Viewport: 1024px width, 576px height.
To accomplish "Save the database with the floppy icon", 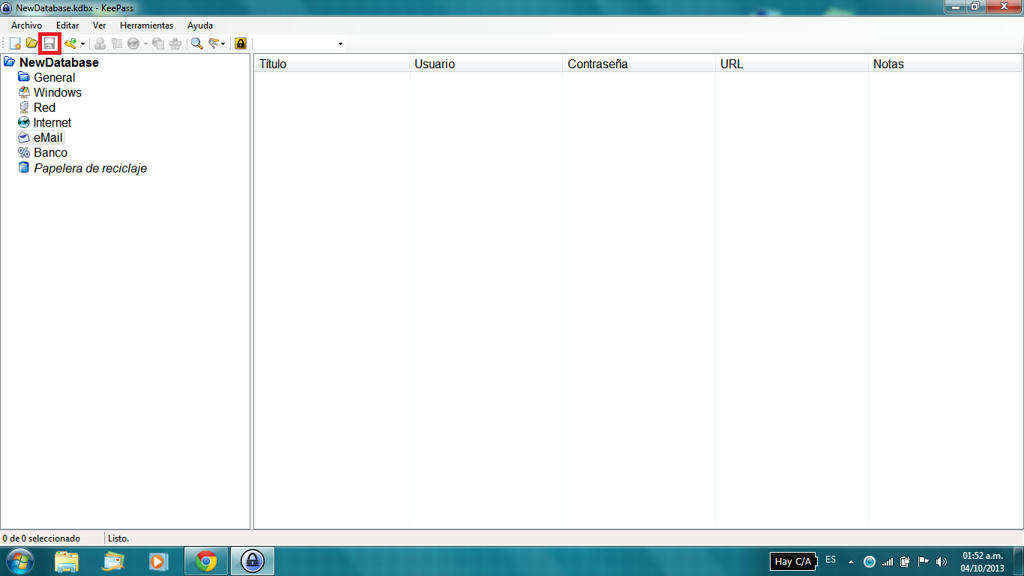I will pos(49,44).
